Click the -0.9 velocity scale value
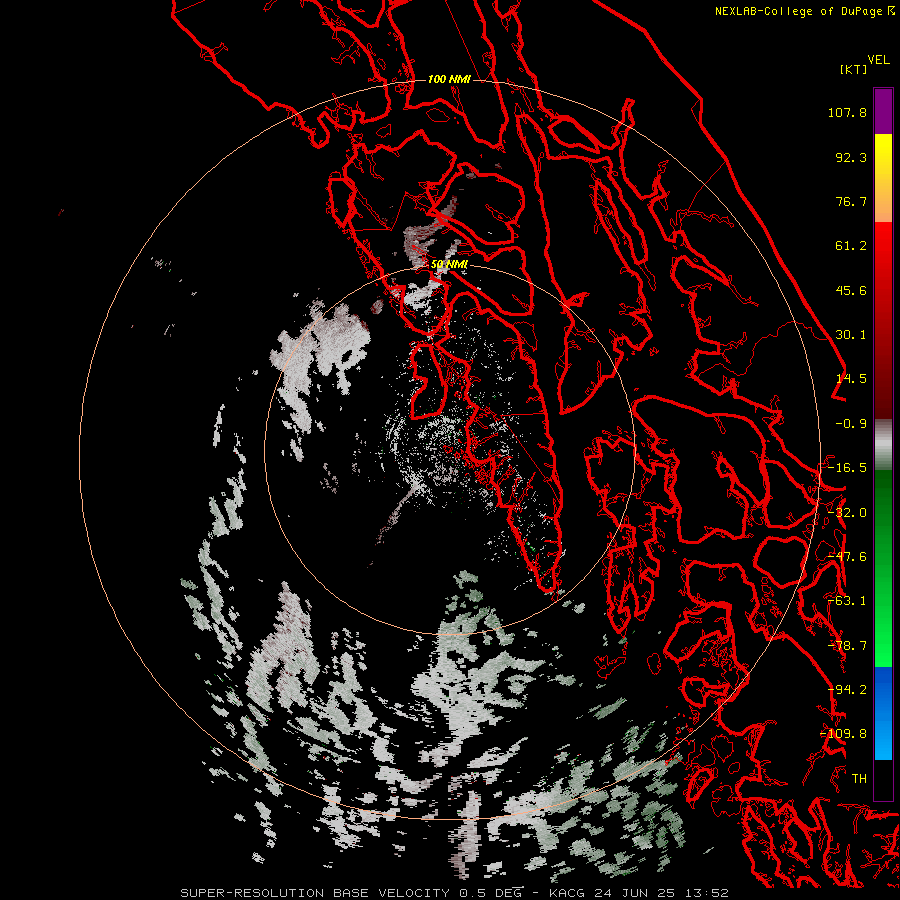Image resolution: width=900 pixels, height=900 pixels. click(851, 424)
